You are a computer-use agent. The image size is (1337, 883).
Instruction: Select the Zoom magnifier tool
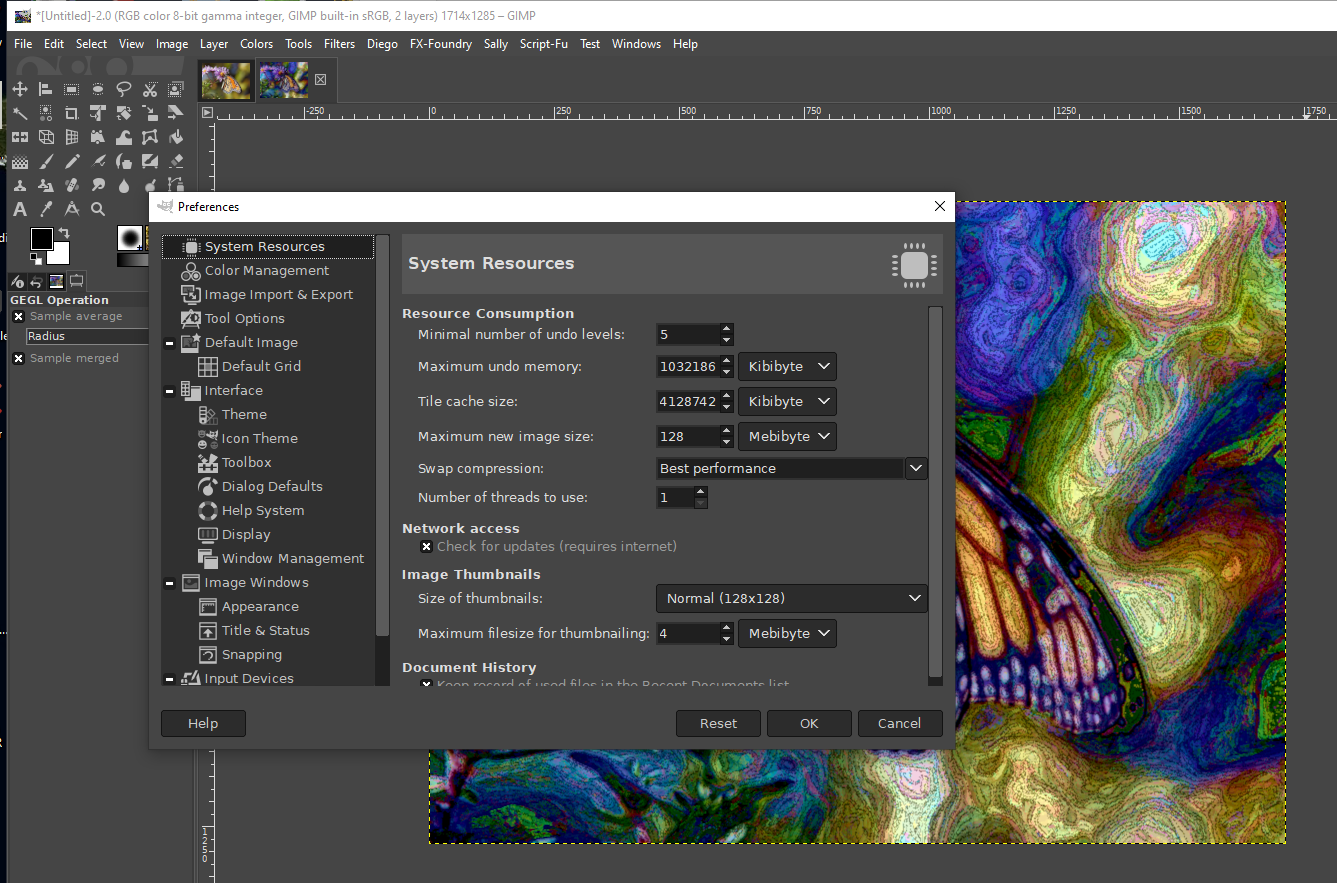(x=97, y=209)
